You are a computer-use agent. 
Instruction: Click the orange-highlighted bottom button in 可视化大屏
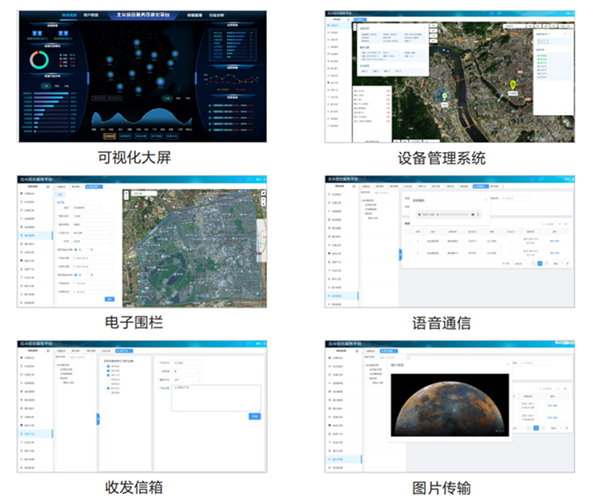109,136
